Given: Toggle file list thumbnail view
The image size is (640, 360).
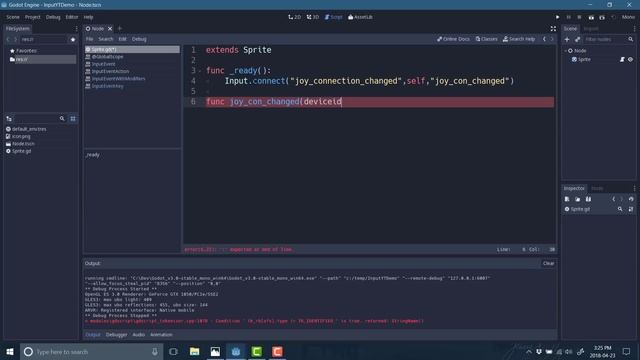Looking at the screenshot, I should click(73, 119).
